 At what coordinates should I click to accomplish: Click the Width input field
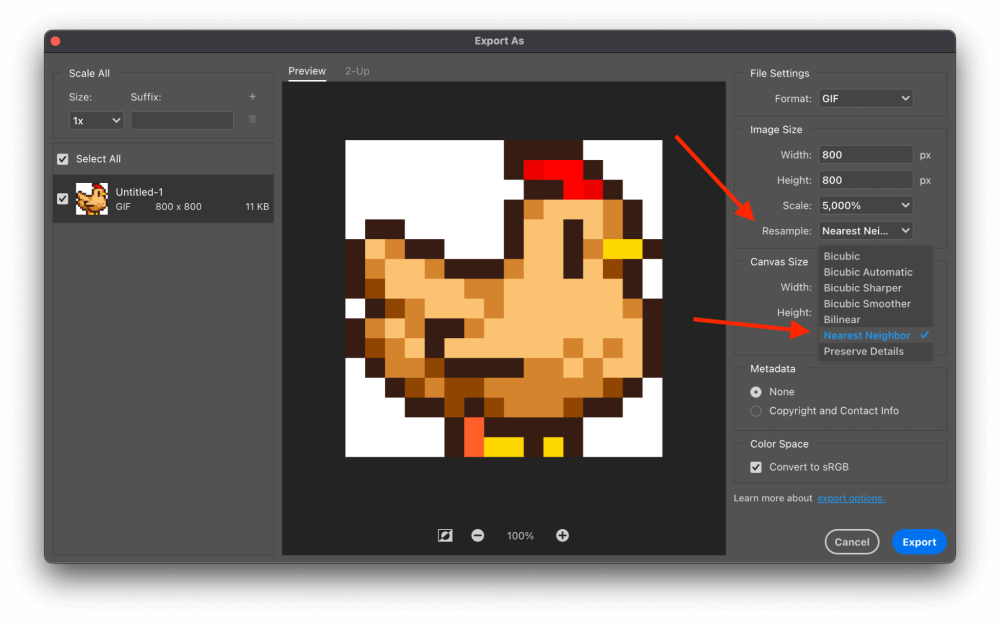865,154
